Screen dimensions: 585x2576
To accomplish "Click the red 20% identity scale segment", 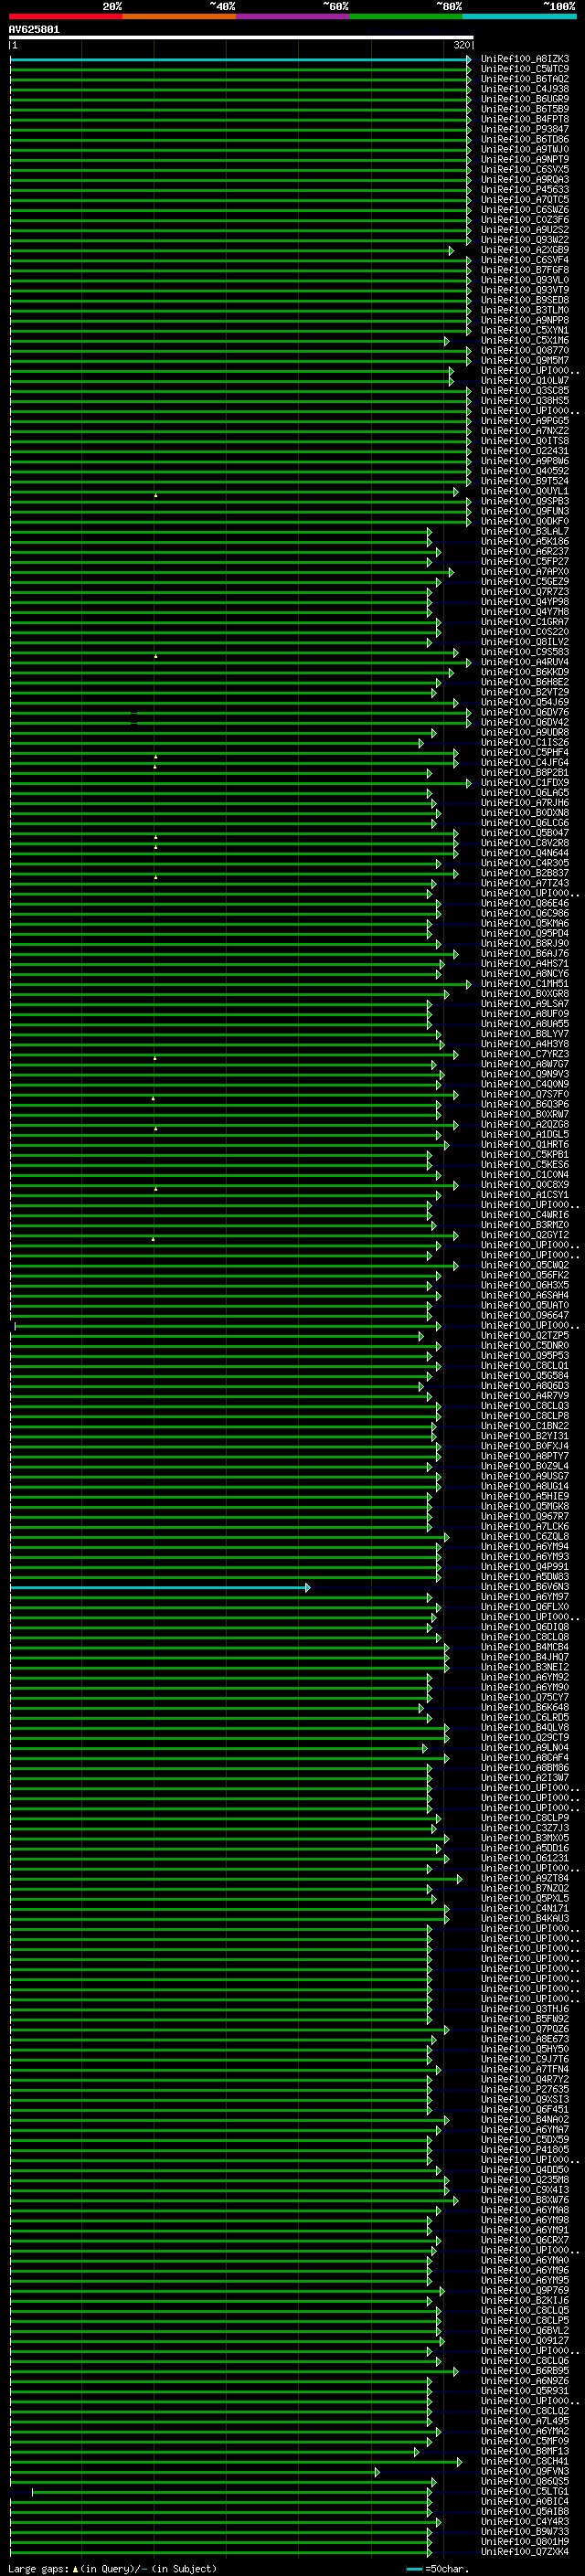I will tap(65, 16).
